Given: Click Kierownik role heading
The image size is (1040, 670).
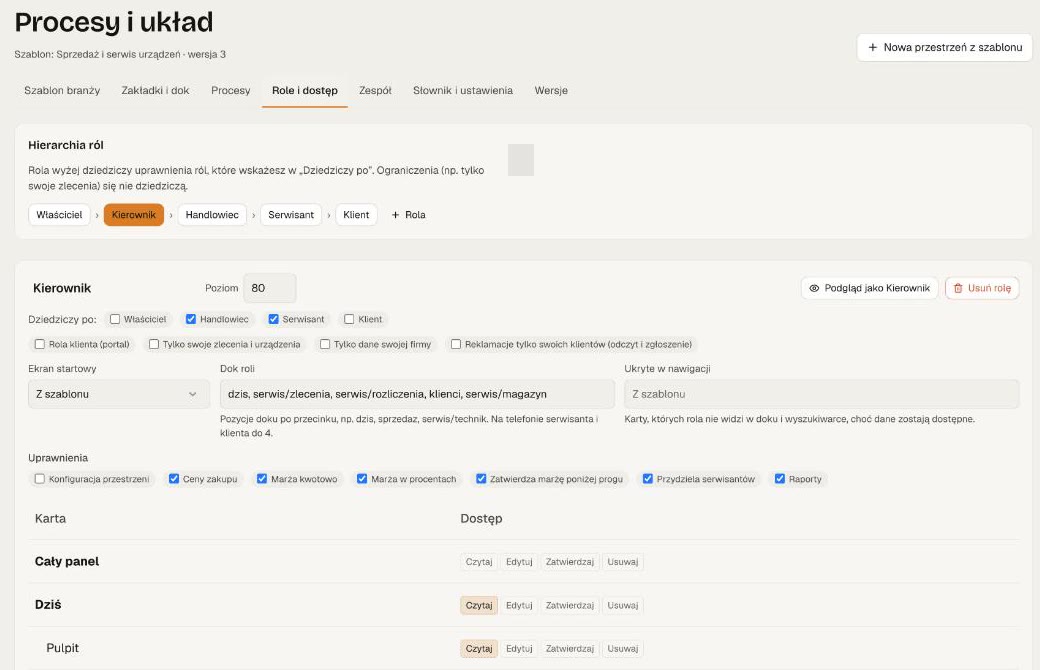Looking at the screenshot, I should (62, 288).
